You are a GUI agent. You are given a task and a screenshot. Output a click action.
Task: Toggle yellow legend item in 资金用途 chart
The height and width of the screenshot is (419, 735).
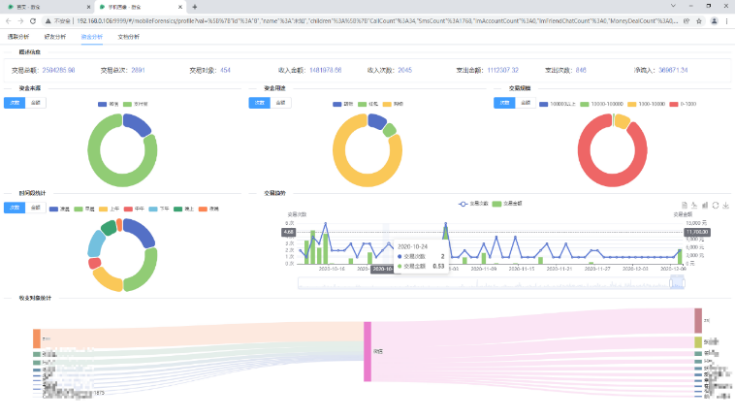coord(393,104)
